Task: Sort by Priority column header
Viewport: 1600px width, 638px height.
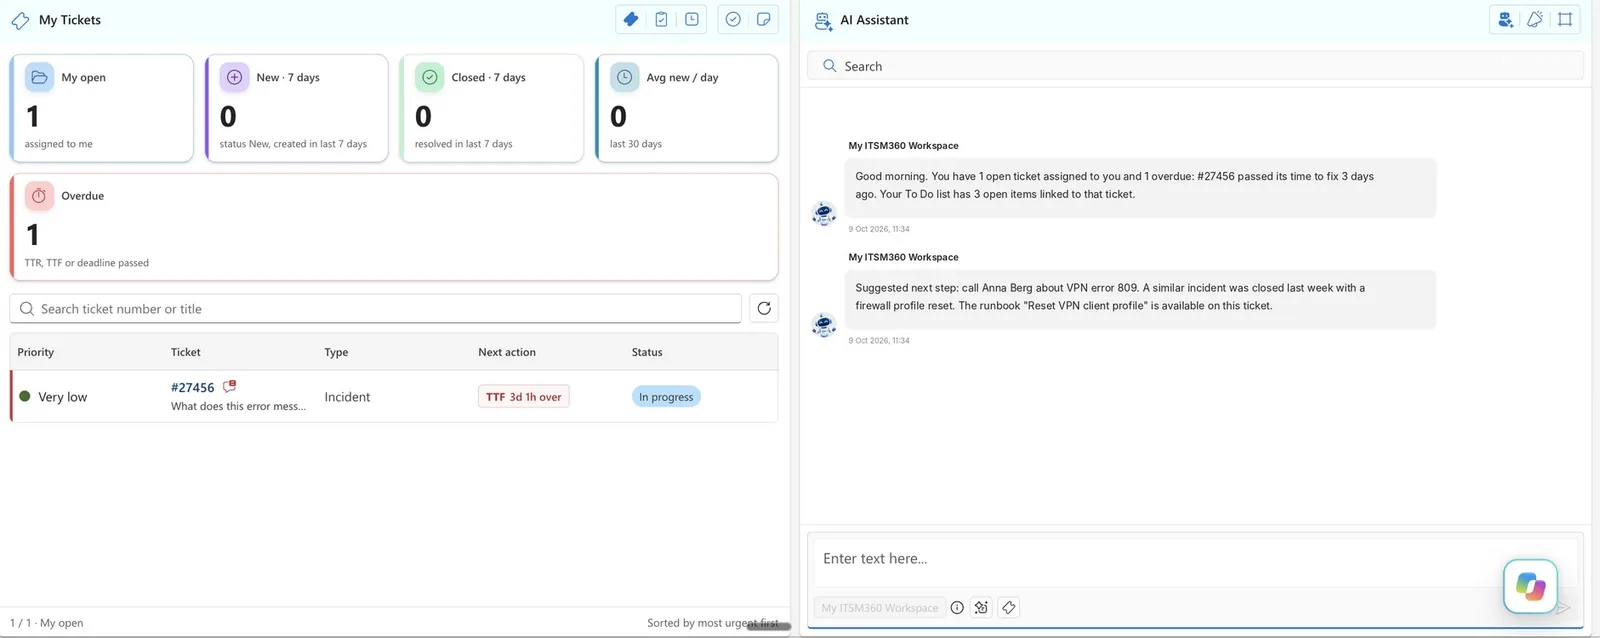Action: coord(35,352)
